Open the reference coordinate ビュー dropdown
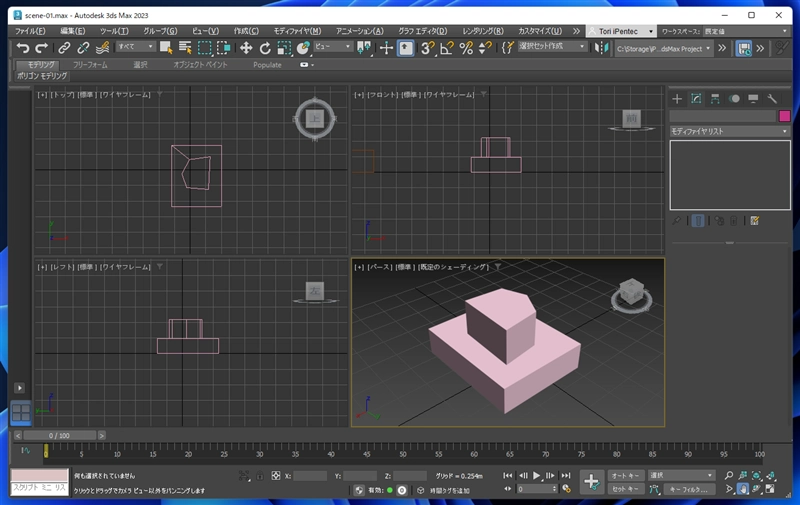The width and height of the screenshot is (800, 505). (333, 46)
